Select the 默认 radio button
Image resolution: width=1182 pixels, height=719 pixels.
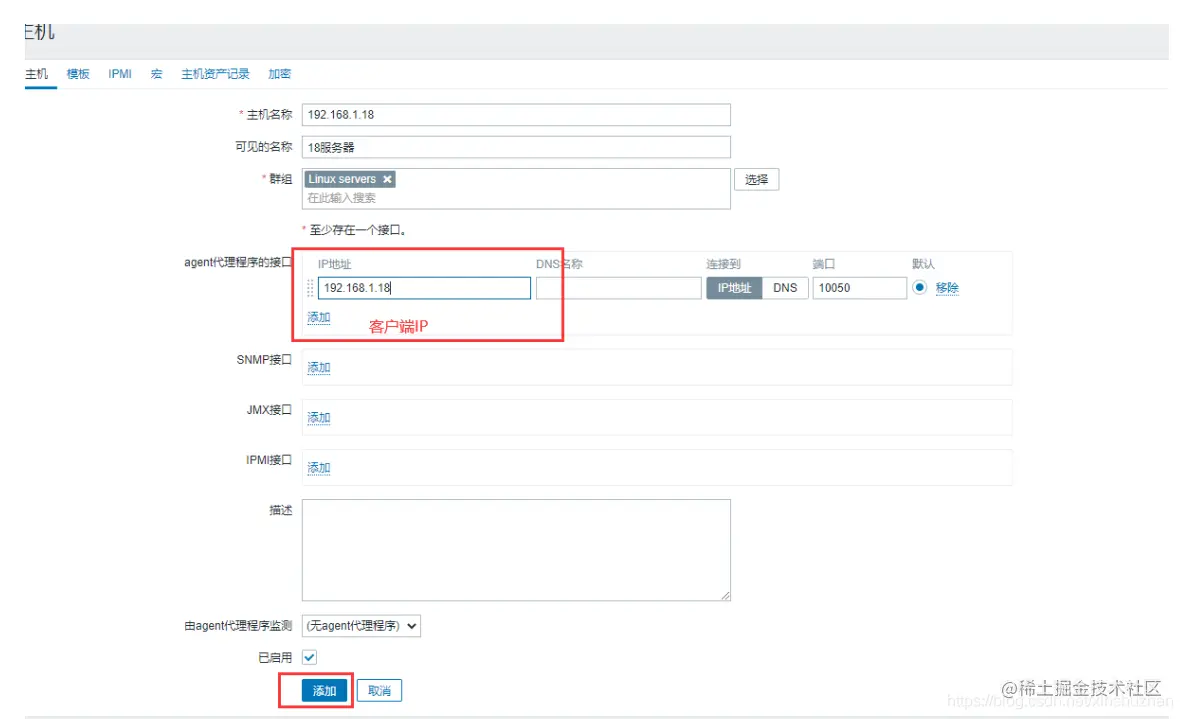[920, 287]
